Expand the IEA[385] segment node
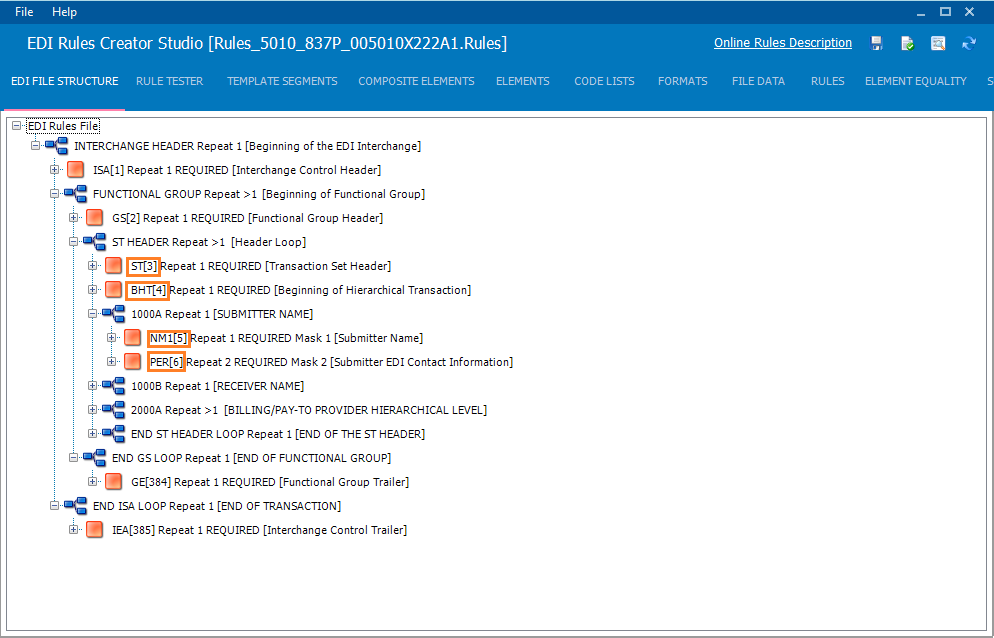Viewport: 994px width, 638px height. pyautogui.click(x=74, y=530)
